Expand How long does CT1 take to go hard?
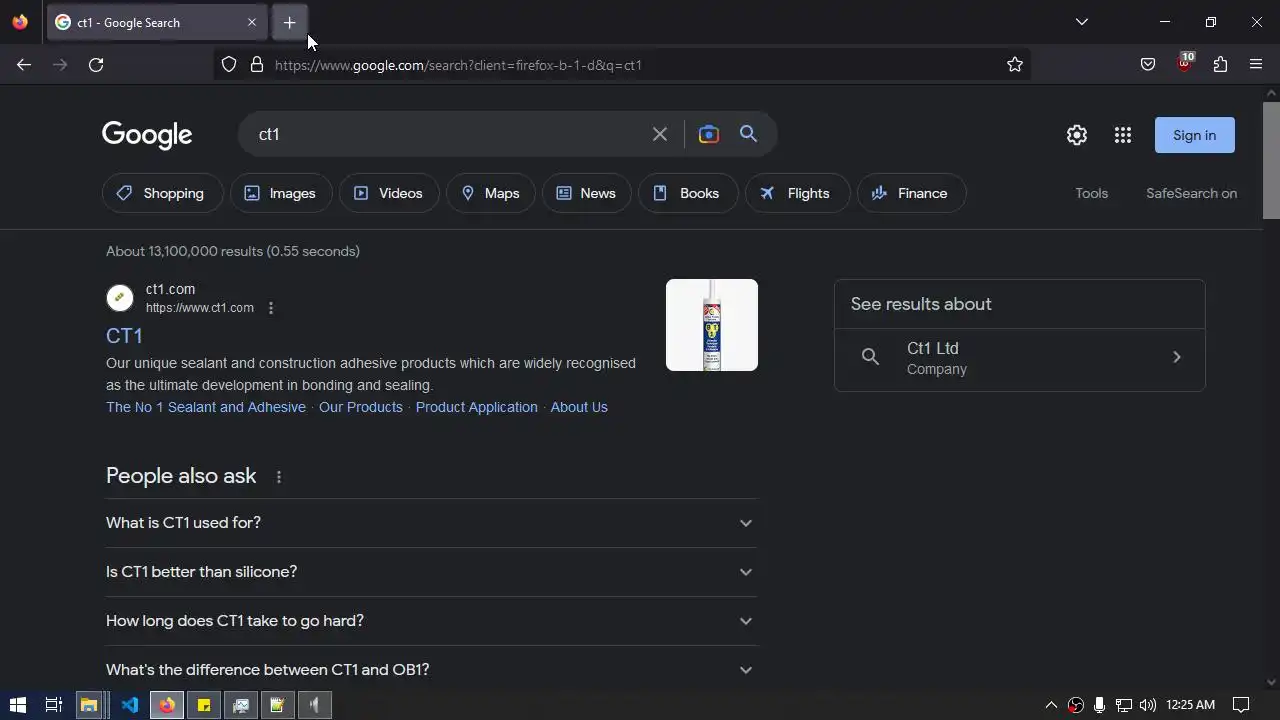The image size is (1280, 720). (432, 621)
